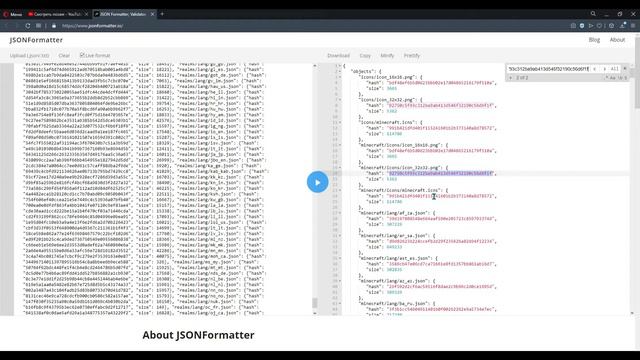This screenshot has width=640, height=360.
Task: Open the About link
Action: 617,40
